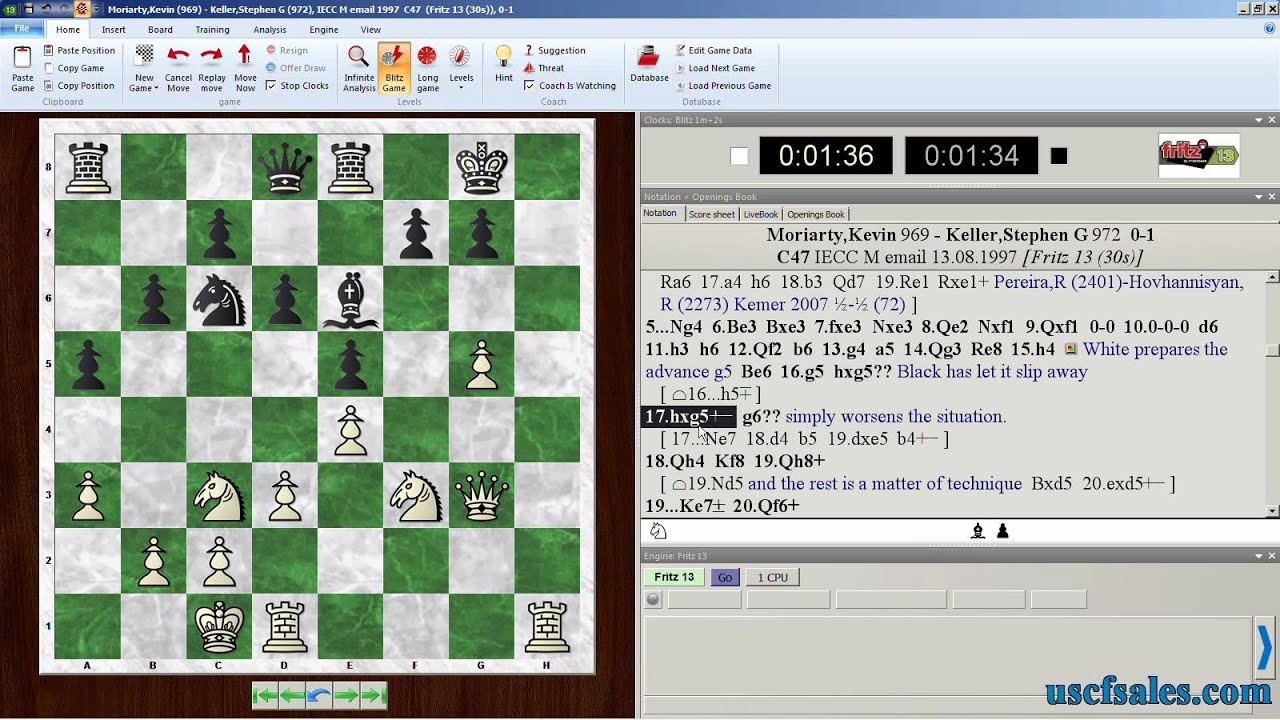Click the notation scrollbar up arrow
The image size is (1280, 720).
tap(1272, 277)
